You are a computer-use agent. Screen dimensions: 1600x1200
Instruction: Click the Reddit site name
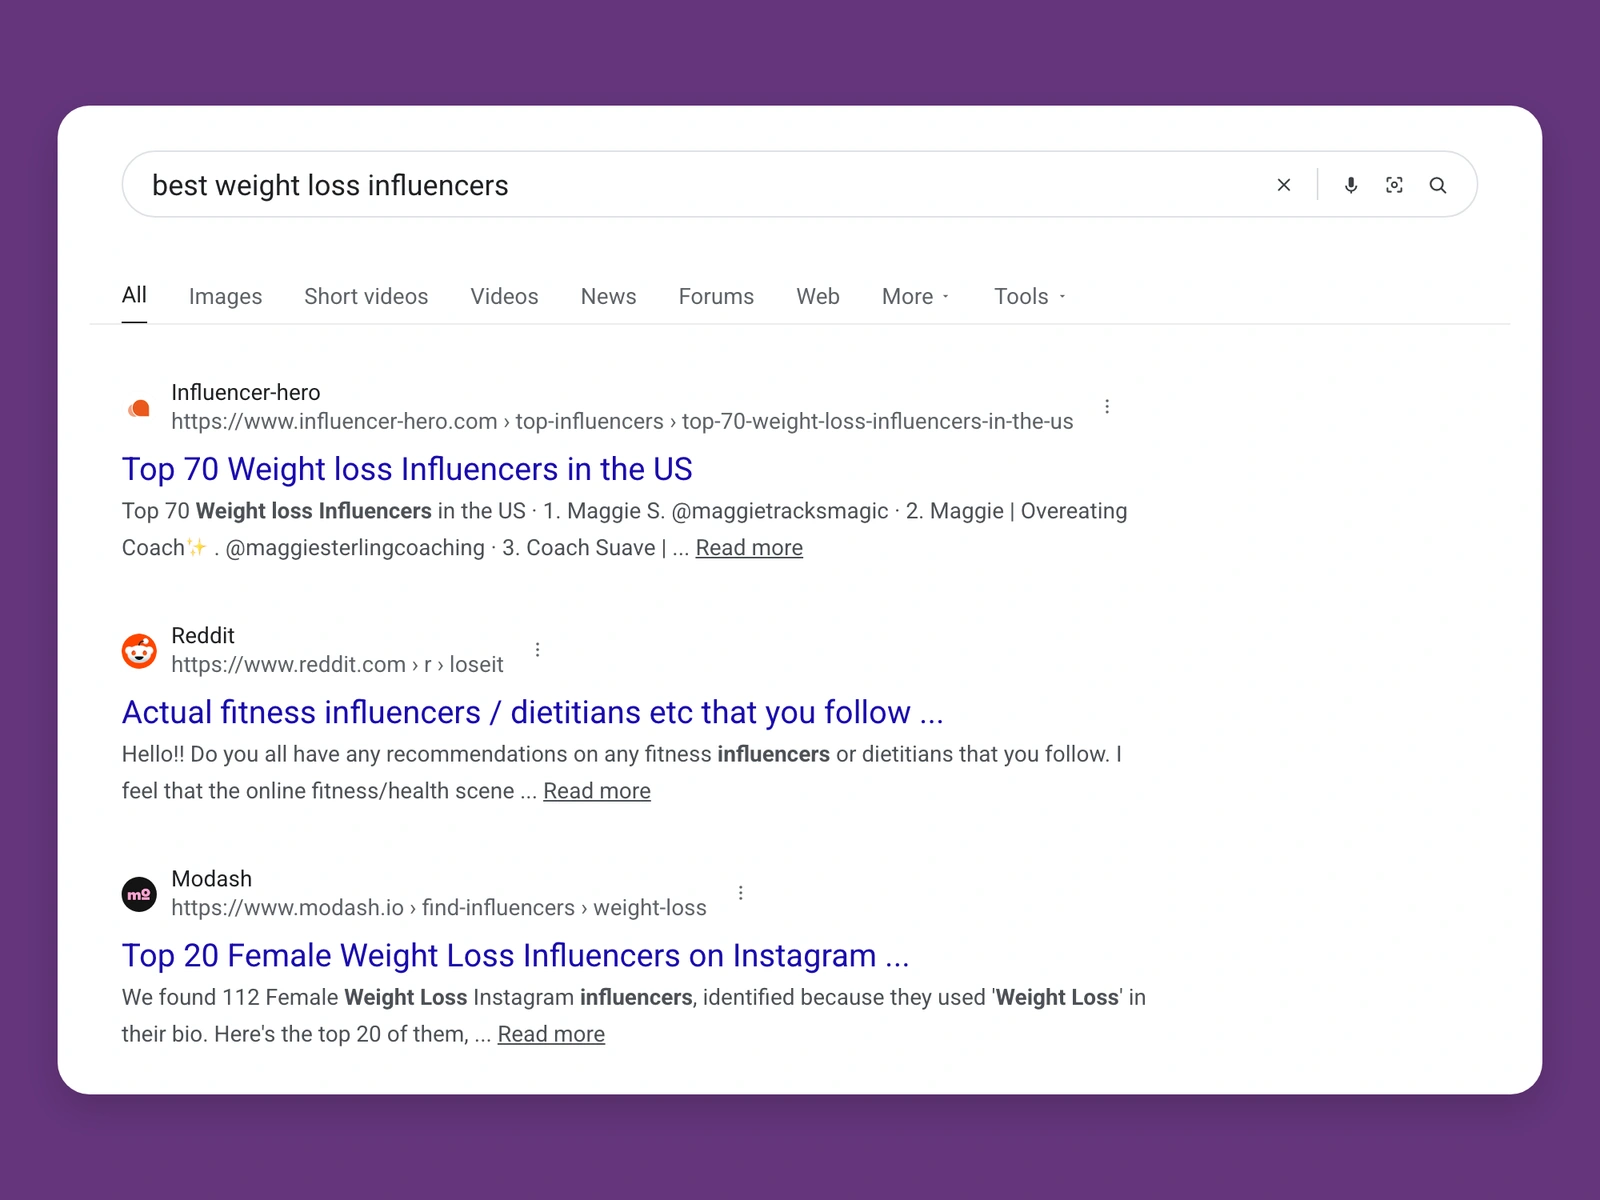(x=203, y=635)
